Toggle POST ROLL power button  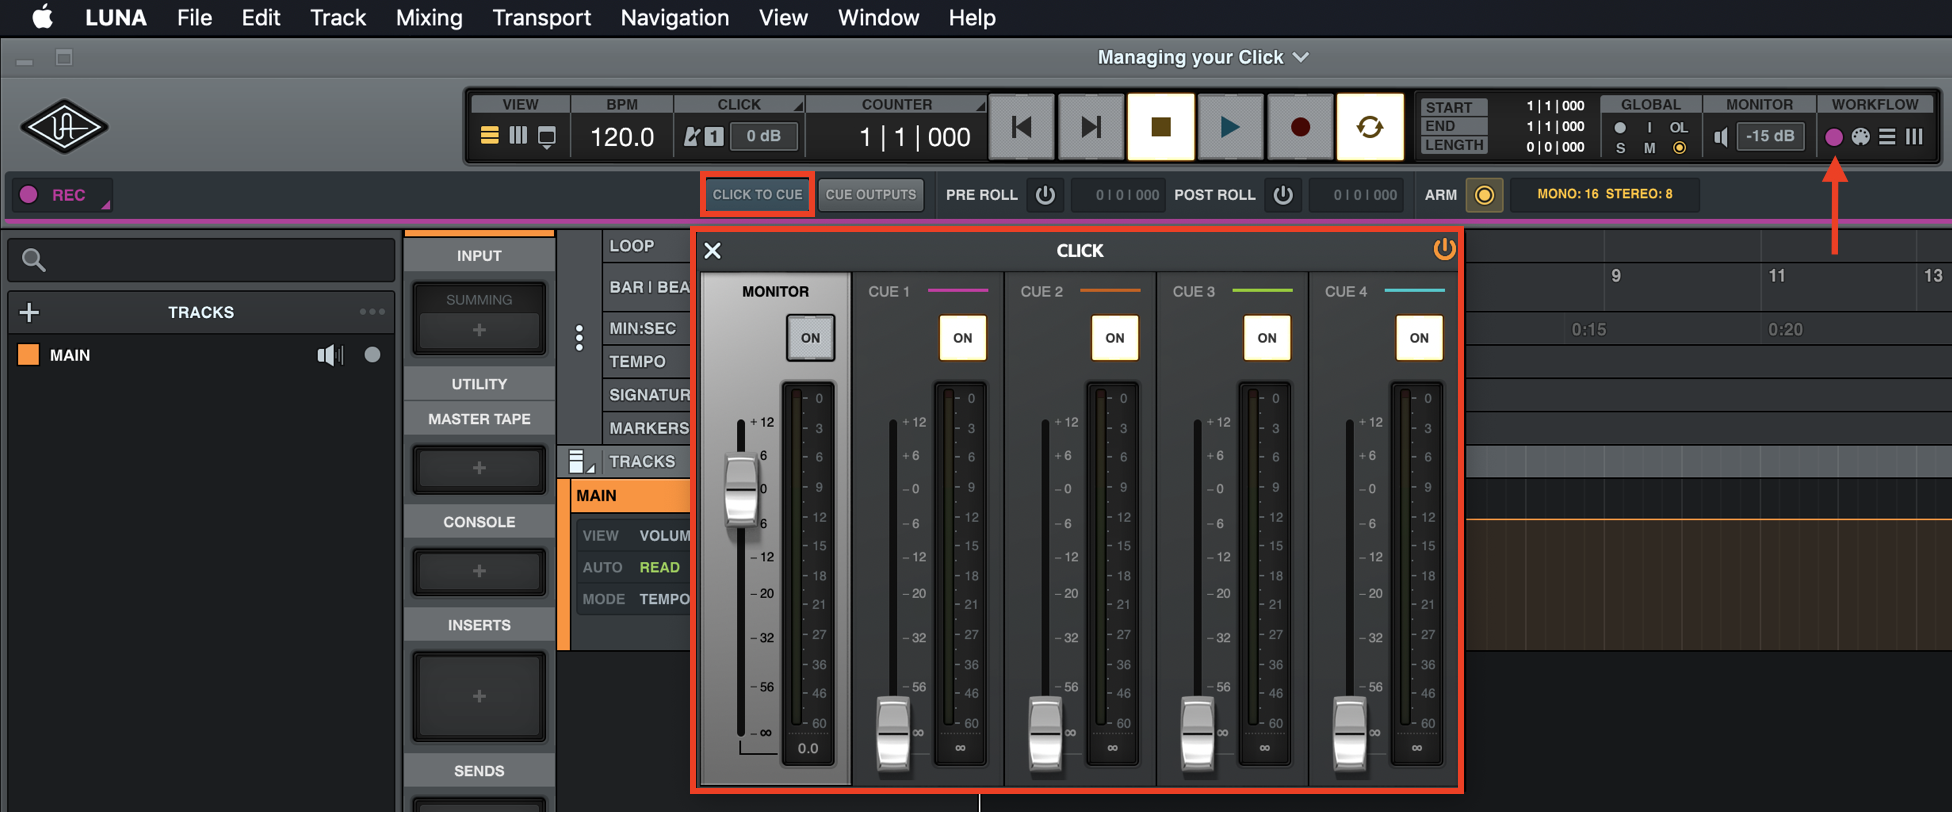pyautogui.click(x=1283, y=195)
